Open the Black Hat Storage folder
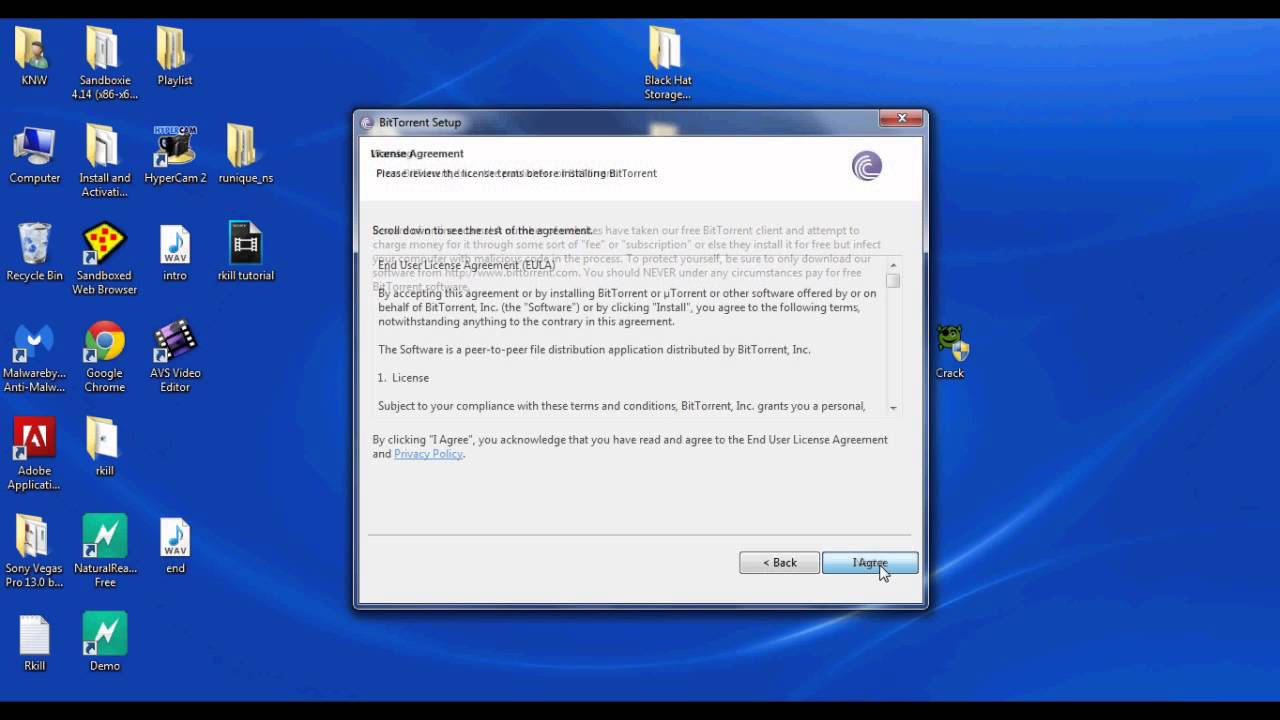Screen dimensions: 1280x720 667,63
